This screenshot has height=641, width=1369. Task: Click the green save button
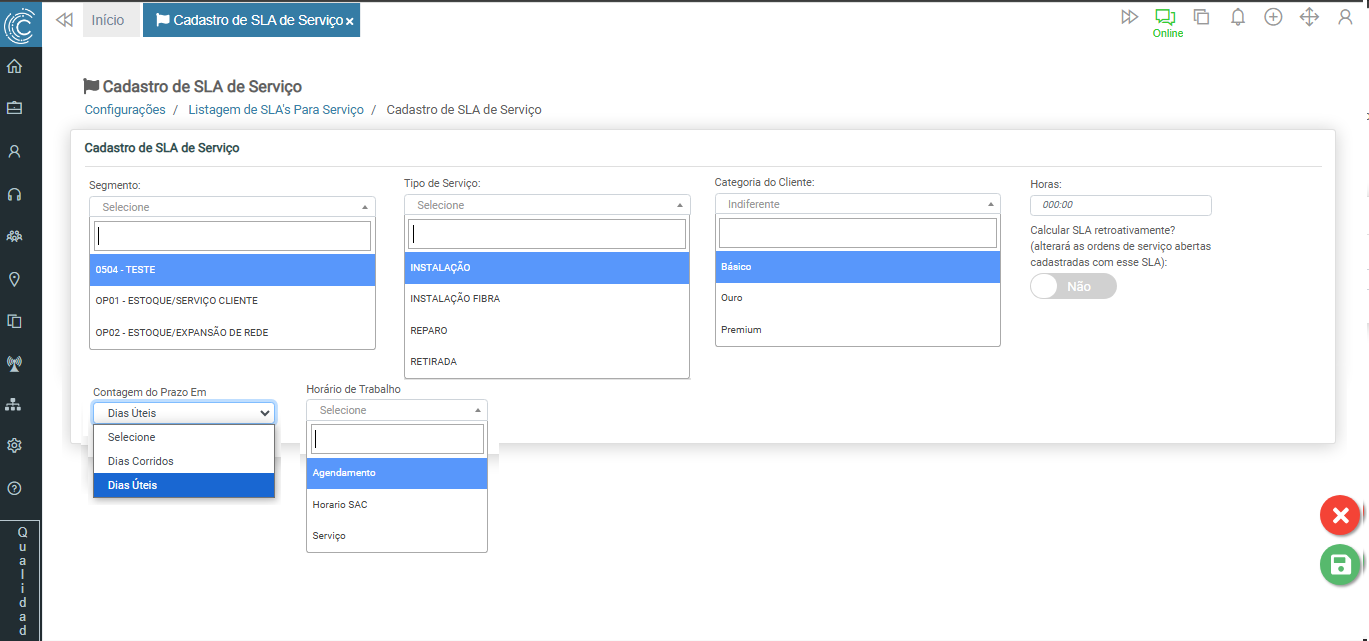click(x=1340, y=564)
